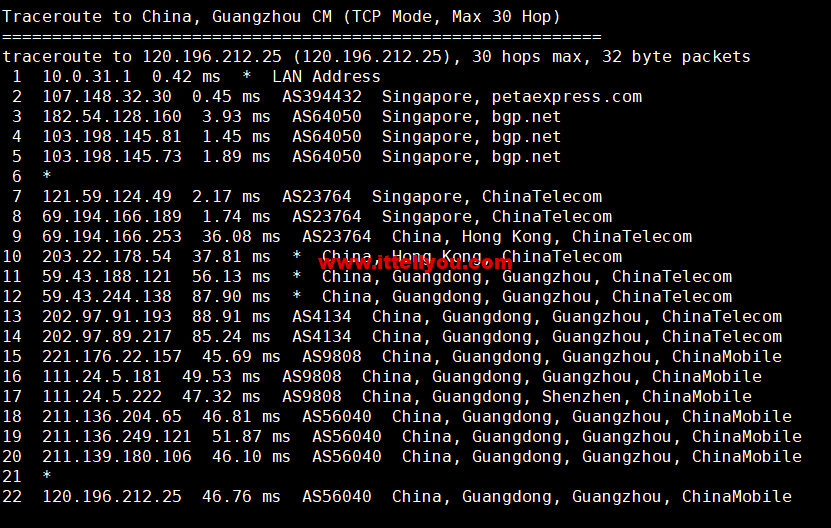
Task: Click hop 8 IP 69.194.166.189
Action: tap(112, 216)
